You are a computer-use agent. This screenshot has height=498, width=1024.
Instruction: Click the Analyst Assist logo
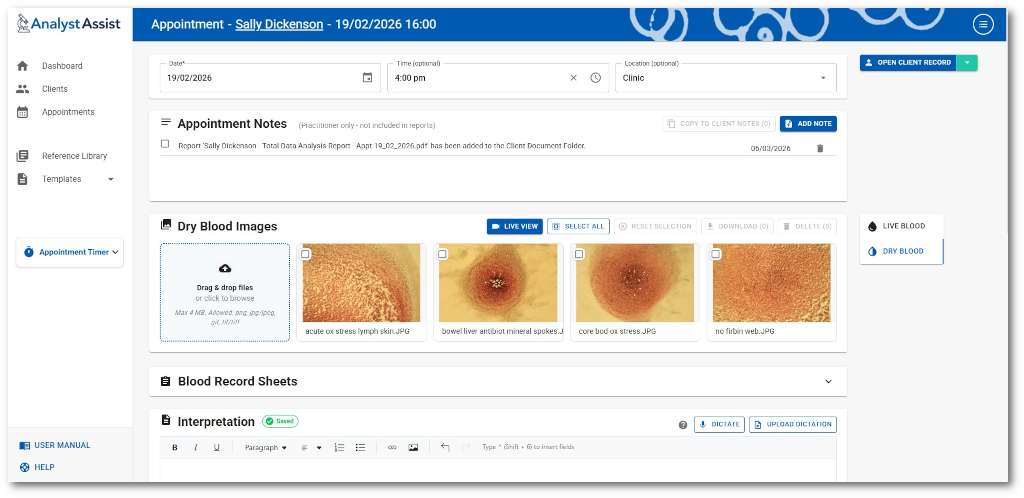pos(69,24)
